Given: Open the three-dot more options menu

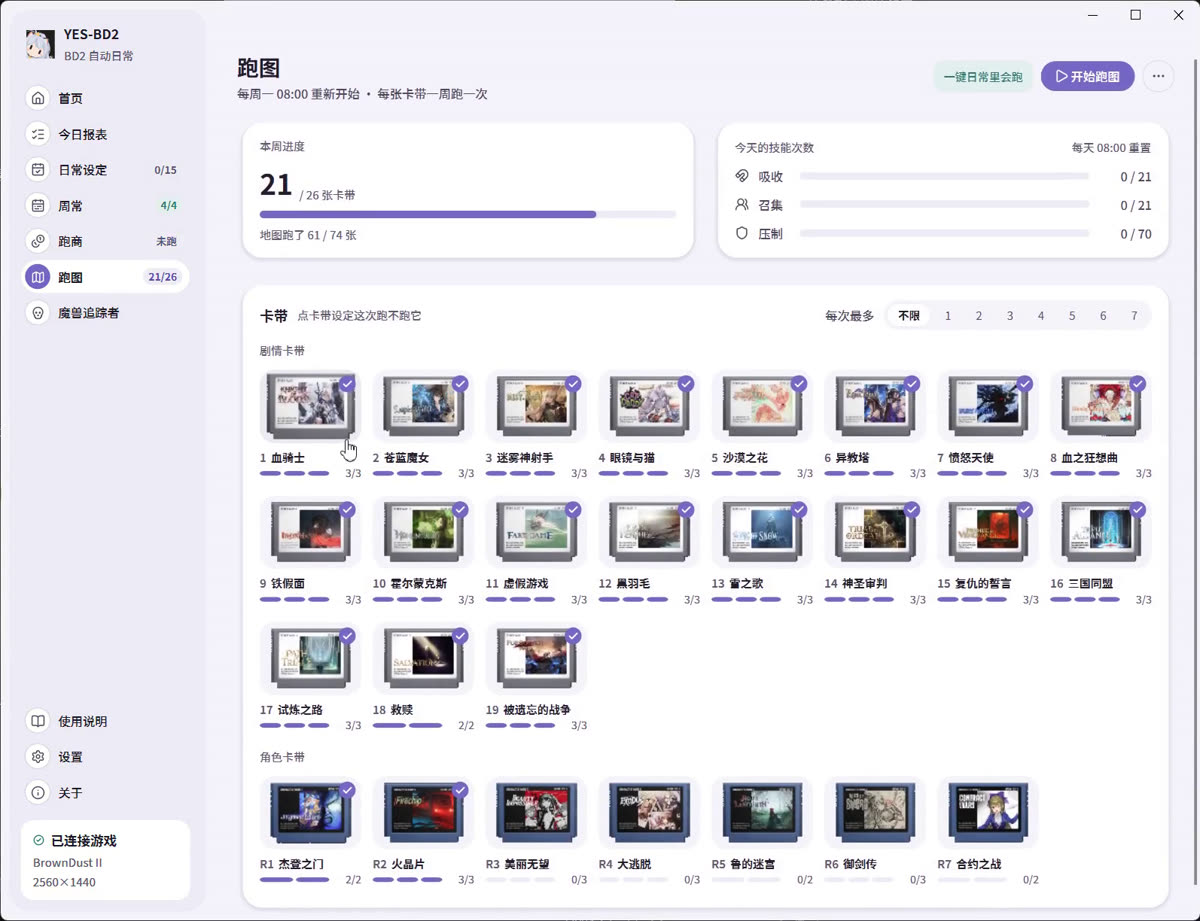Looking at the screenshot, I should click(x=1158, y=76).
